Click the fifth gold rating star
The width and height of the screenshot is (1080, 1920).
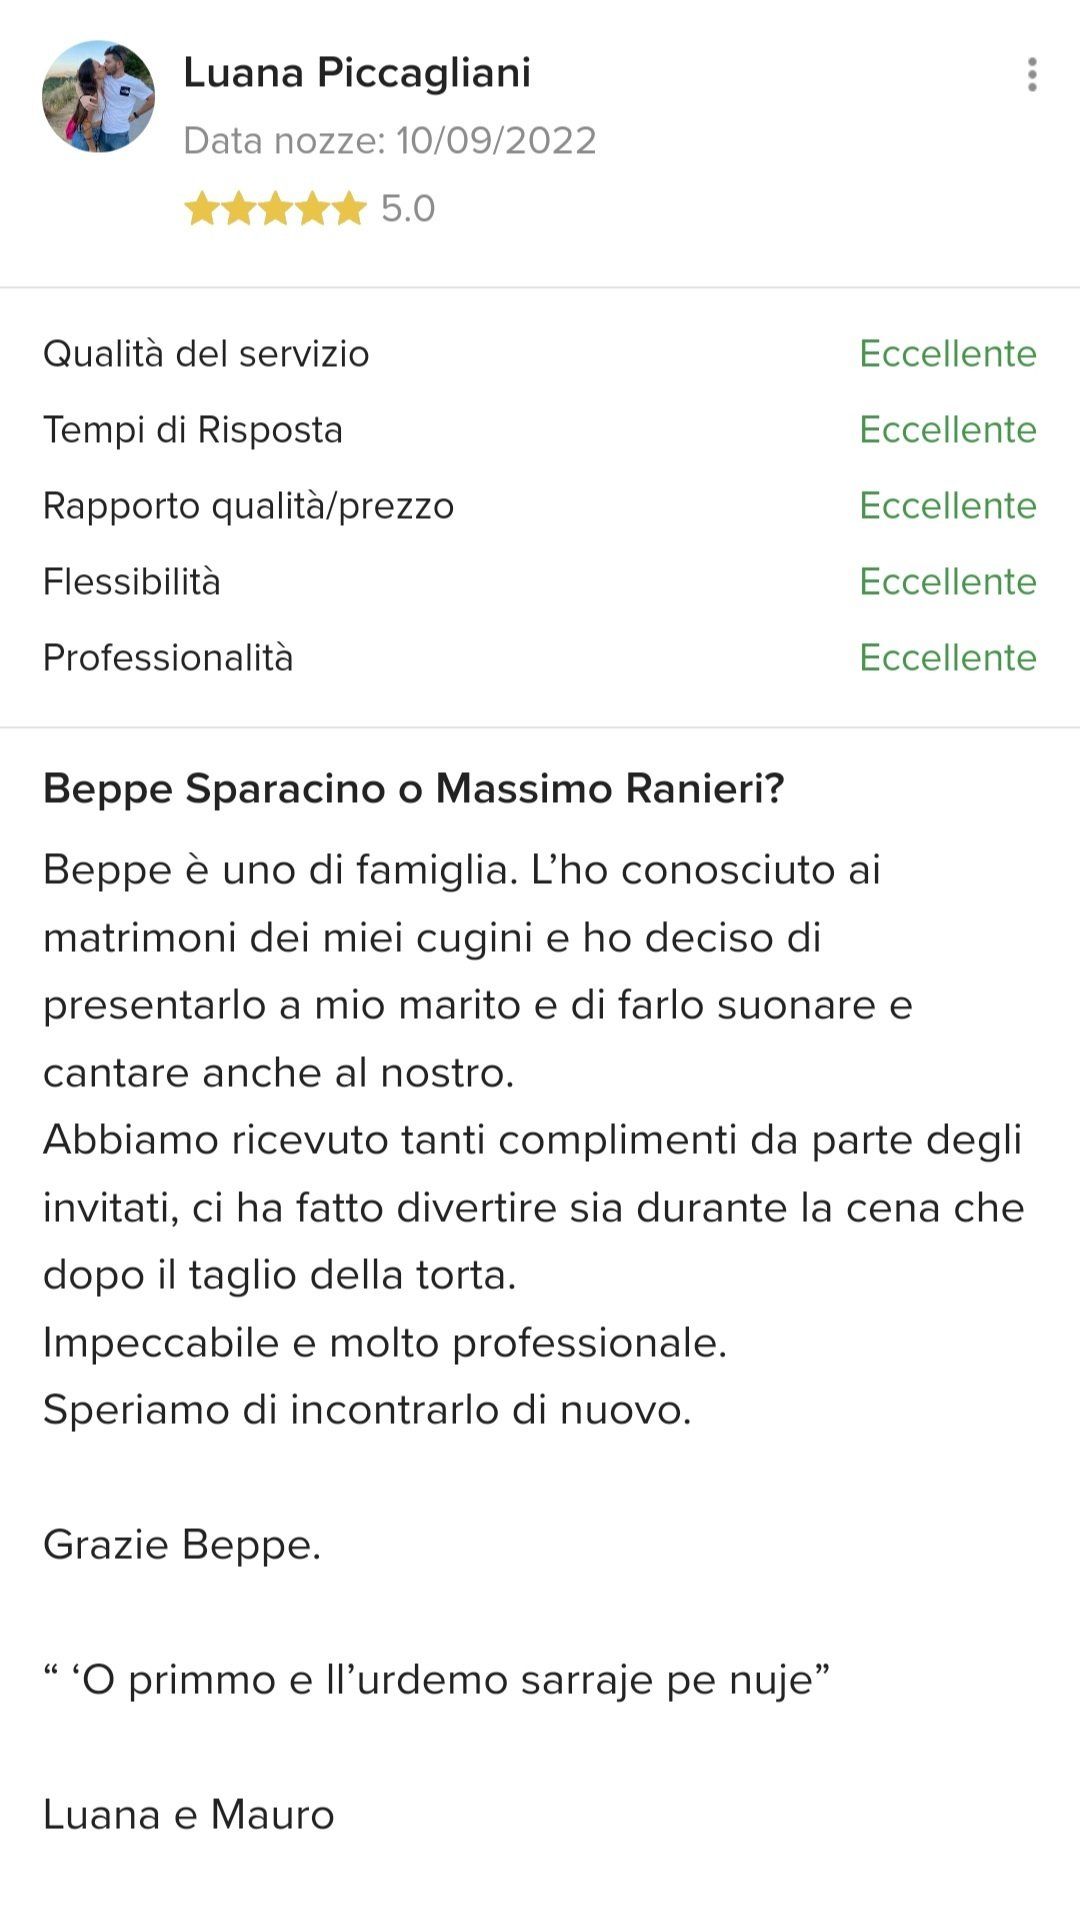point(349,209)
